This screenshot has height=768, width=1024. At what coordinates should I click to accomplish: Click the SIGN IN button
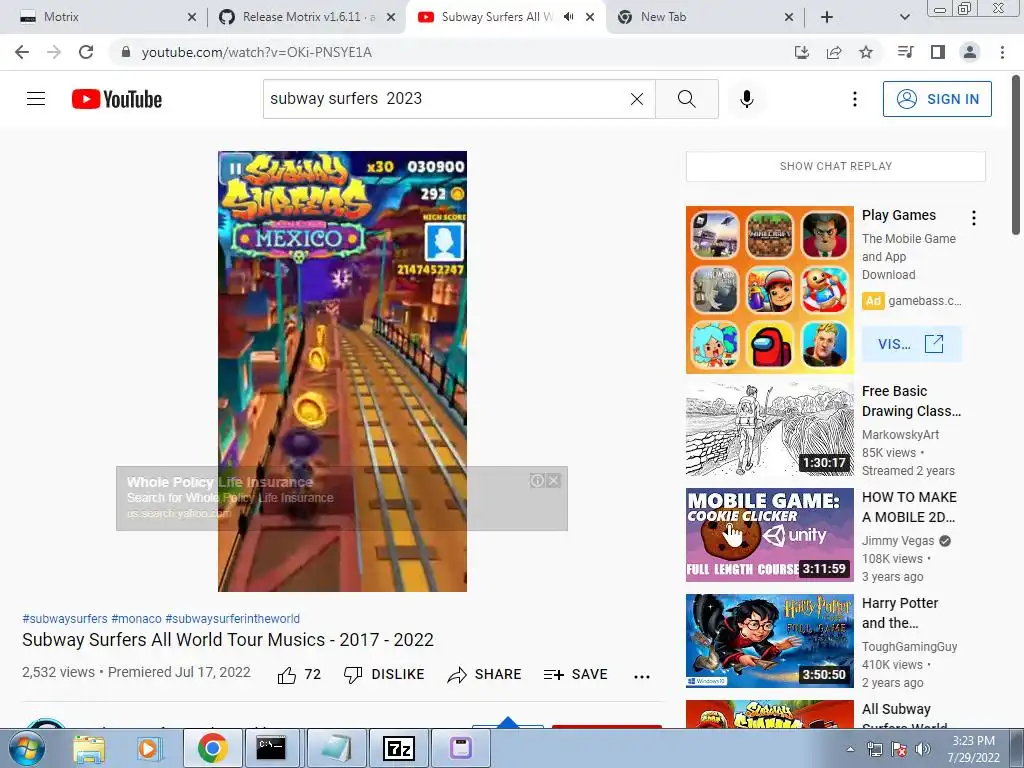click(x=937, y=99)
